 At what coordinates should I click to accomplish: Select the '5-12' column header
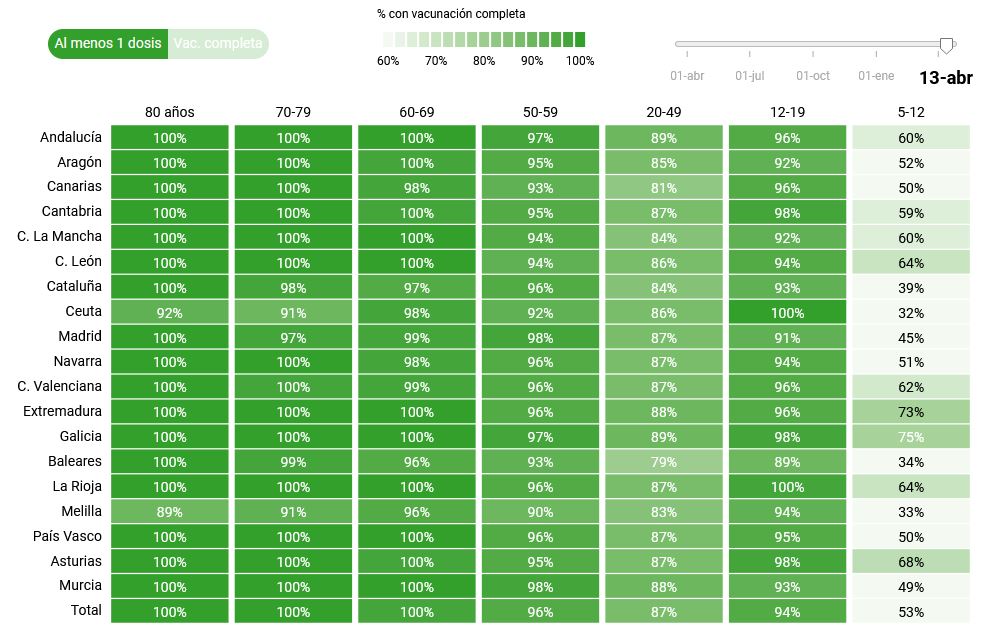click(911, 112)
